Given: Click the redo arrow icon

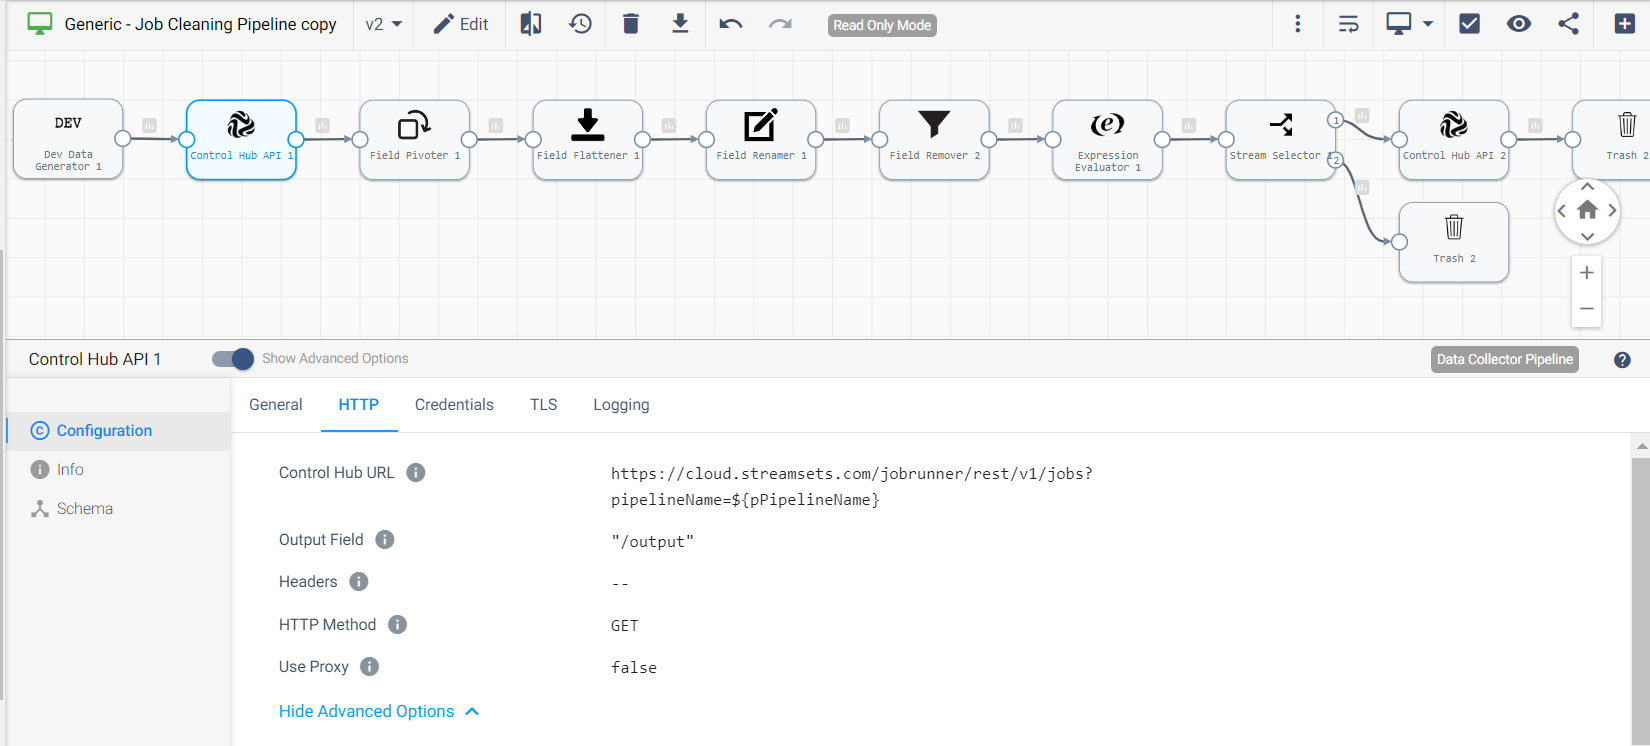Looking at the screenshot, I should [x=780, y=24].
